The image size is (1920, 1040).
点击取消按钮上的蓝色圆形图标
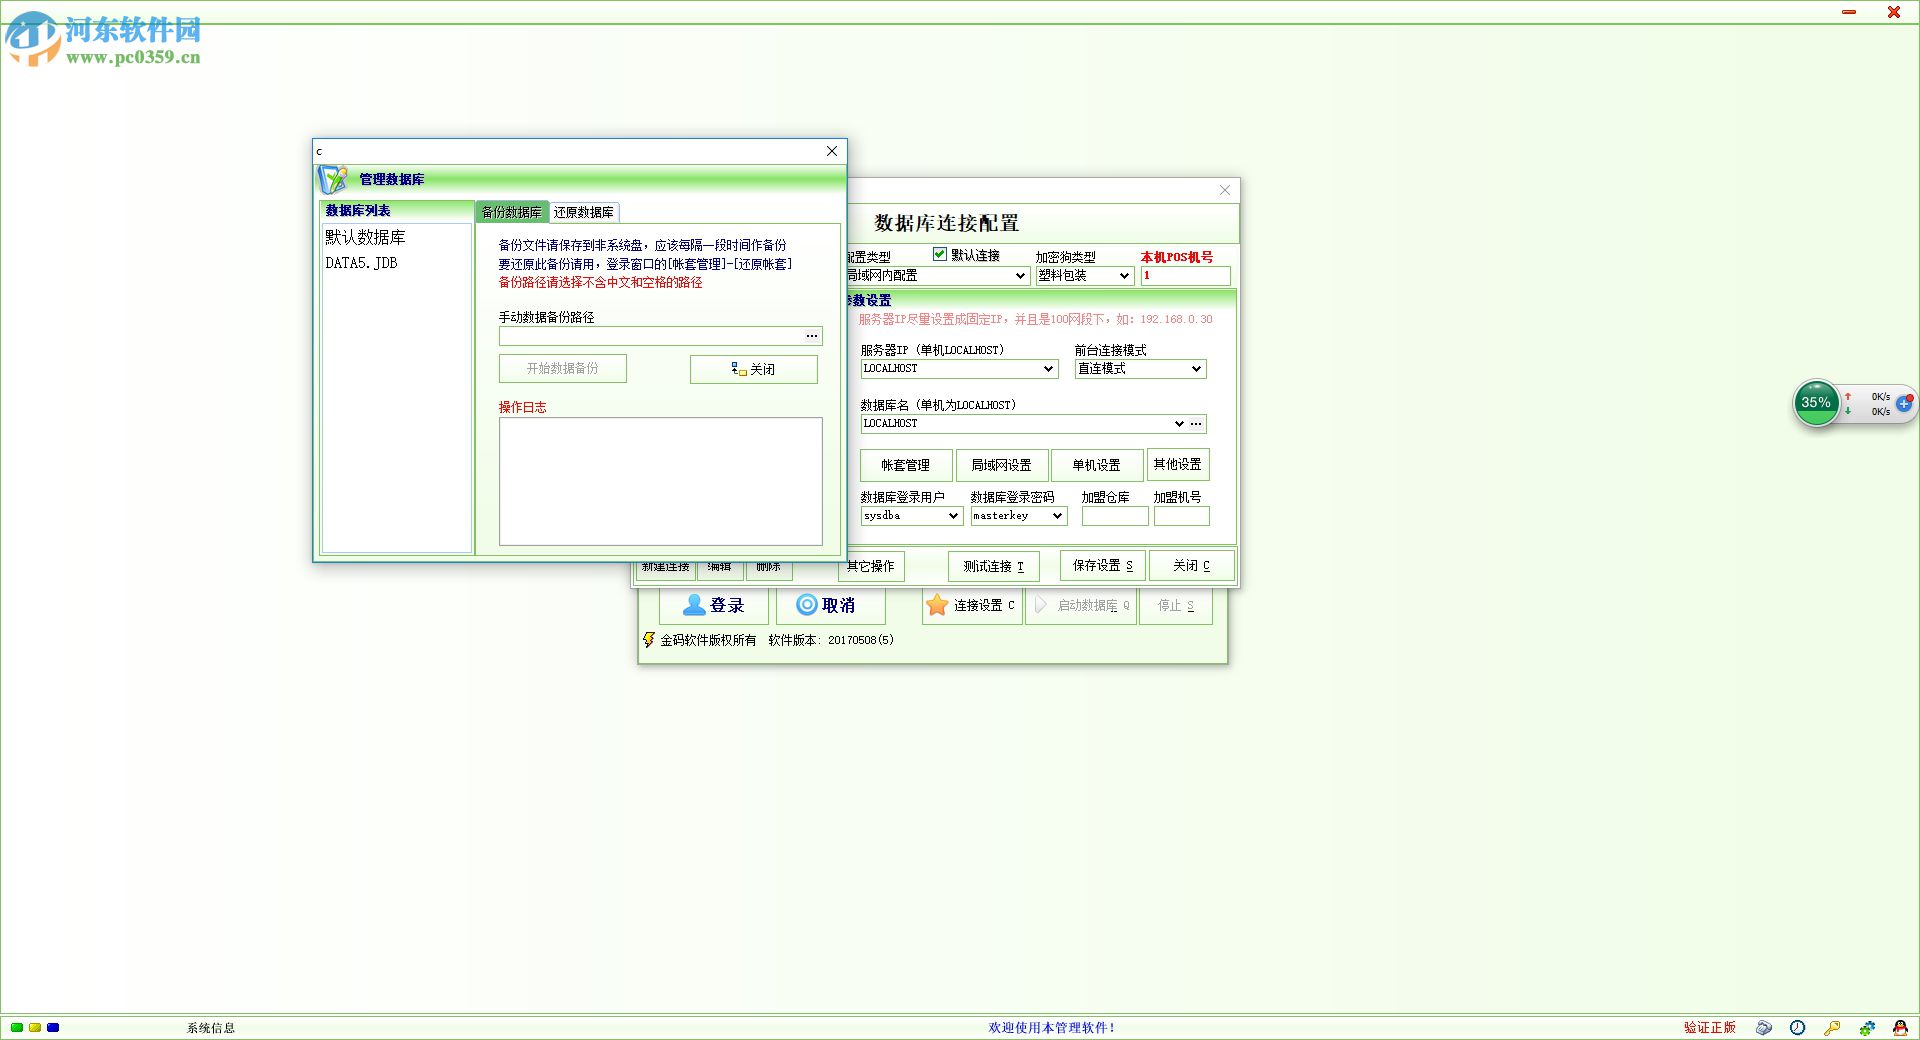(x=806, y=604)
